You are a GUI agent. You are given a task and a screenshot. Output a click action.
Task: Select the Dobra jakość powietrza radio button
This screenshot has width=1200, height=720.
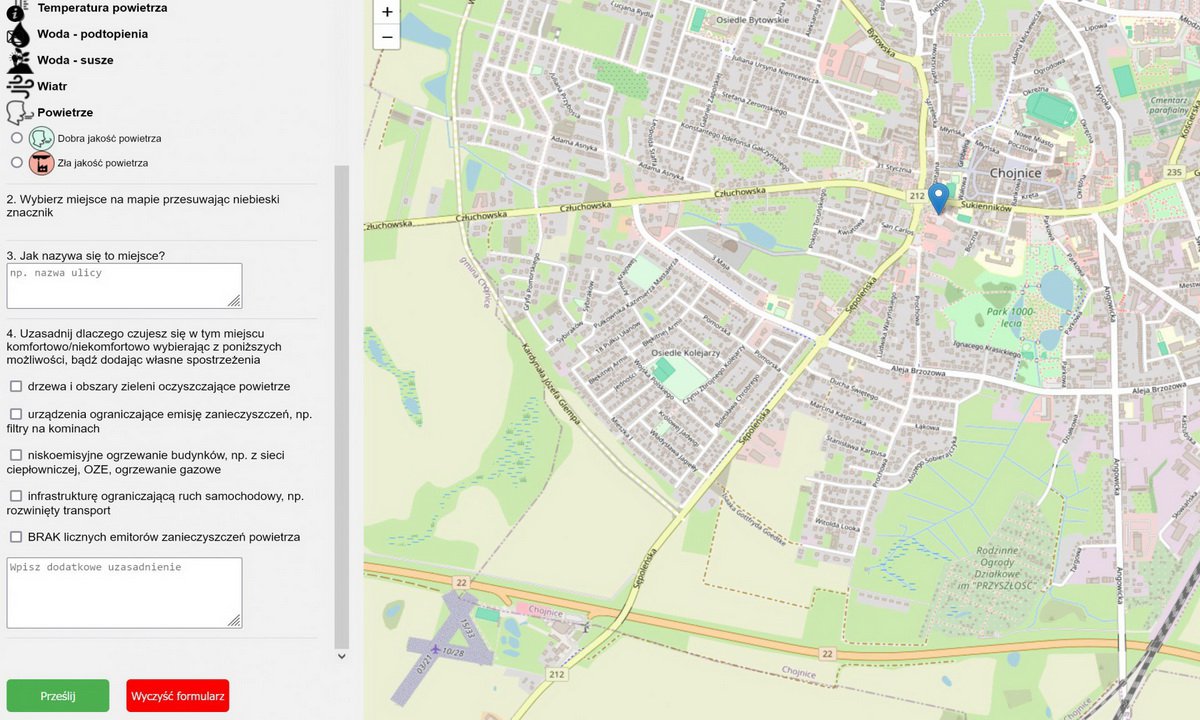coord(16,138)
